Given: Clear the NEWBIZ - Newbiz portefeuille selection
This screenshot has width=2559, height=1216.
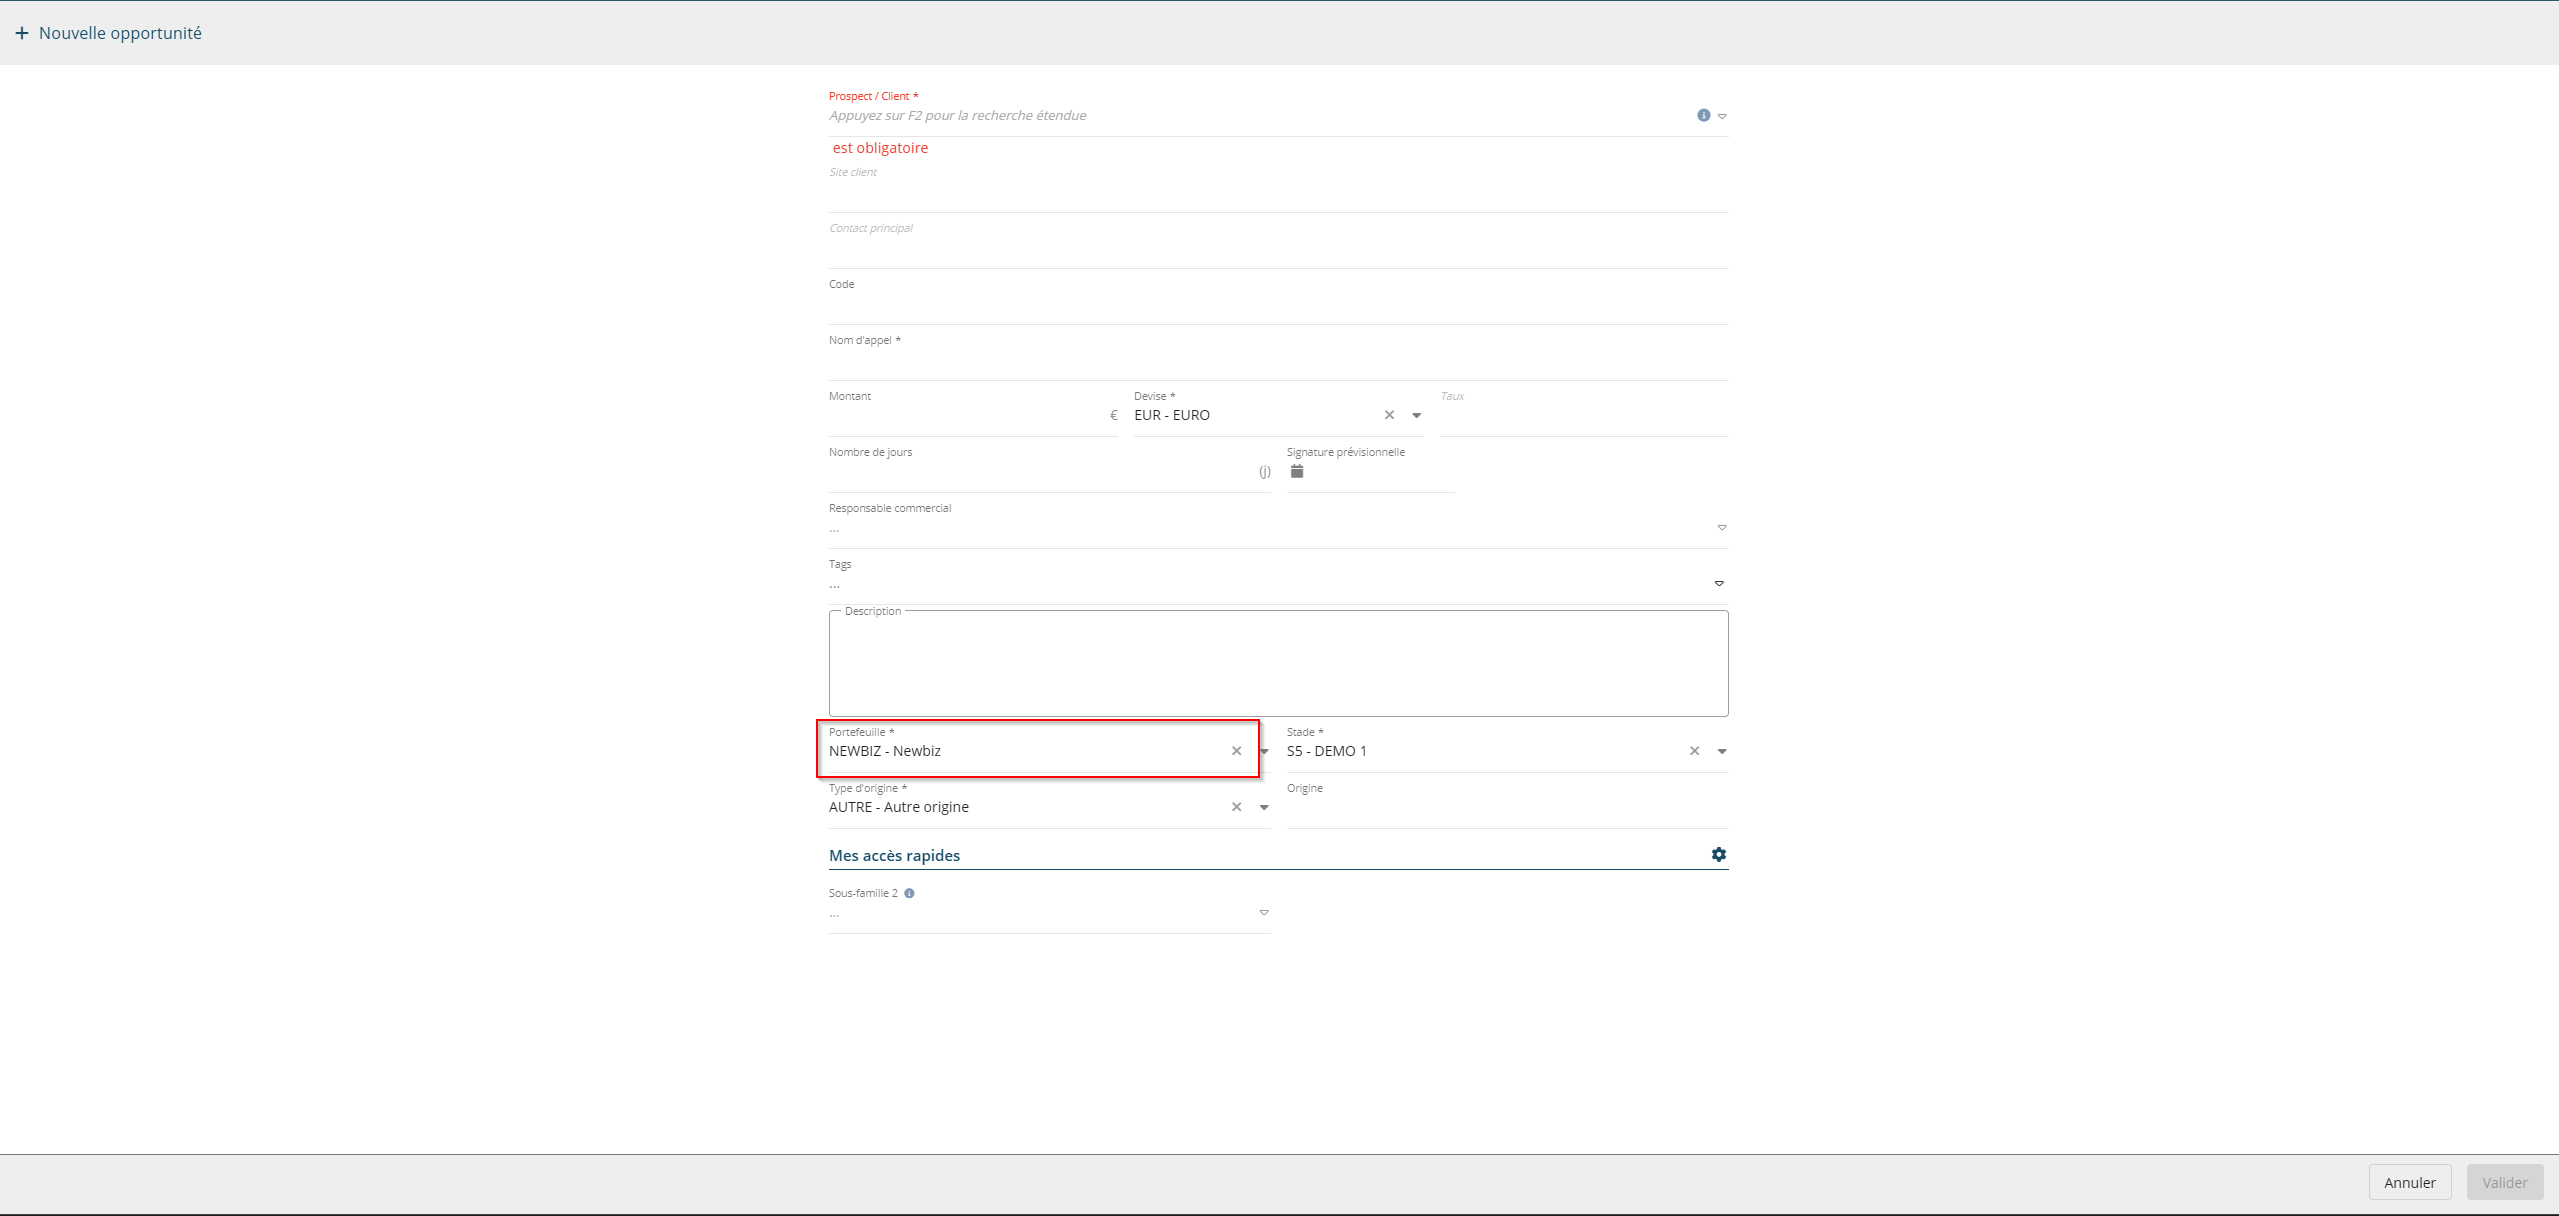Looking at the screenshot, I should click(1236, 751).
